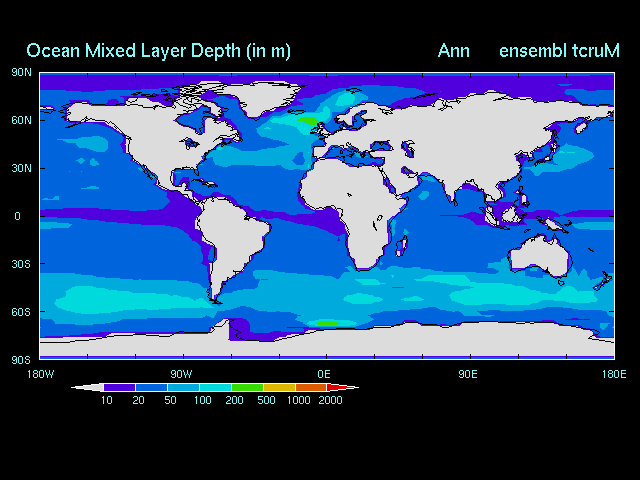Image resolution: width=640 pixels, height=480 pixels.
Task: Click the 0E longitude axis label
Action: click(325, 373)
